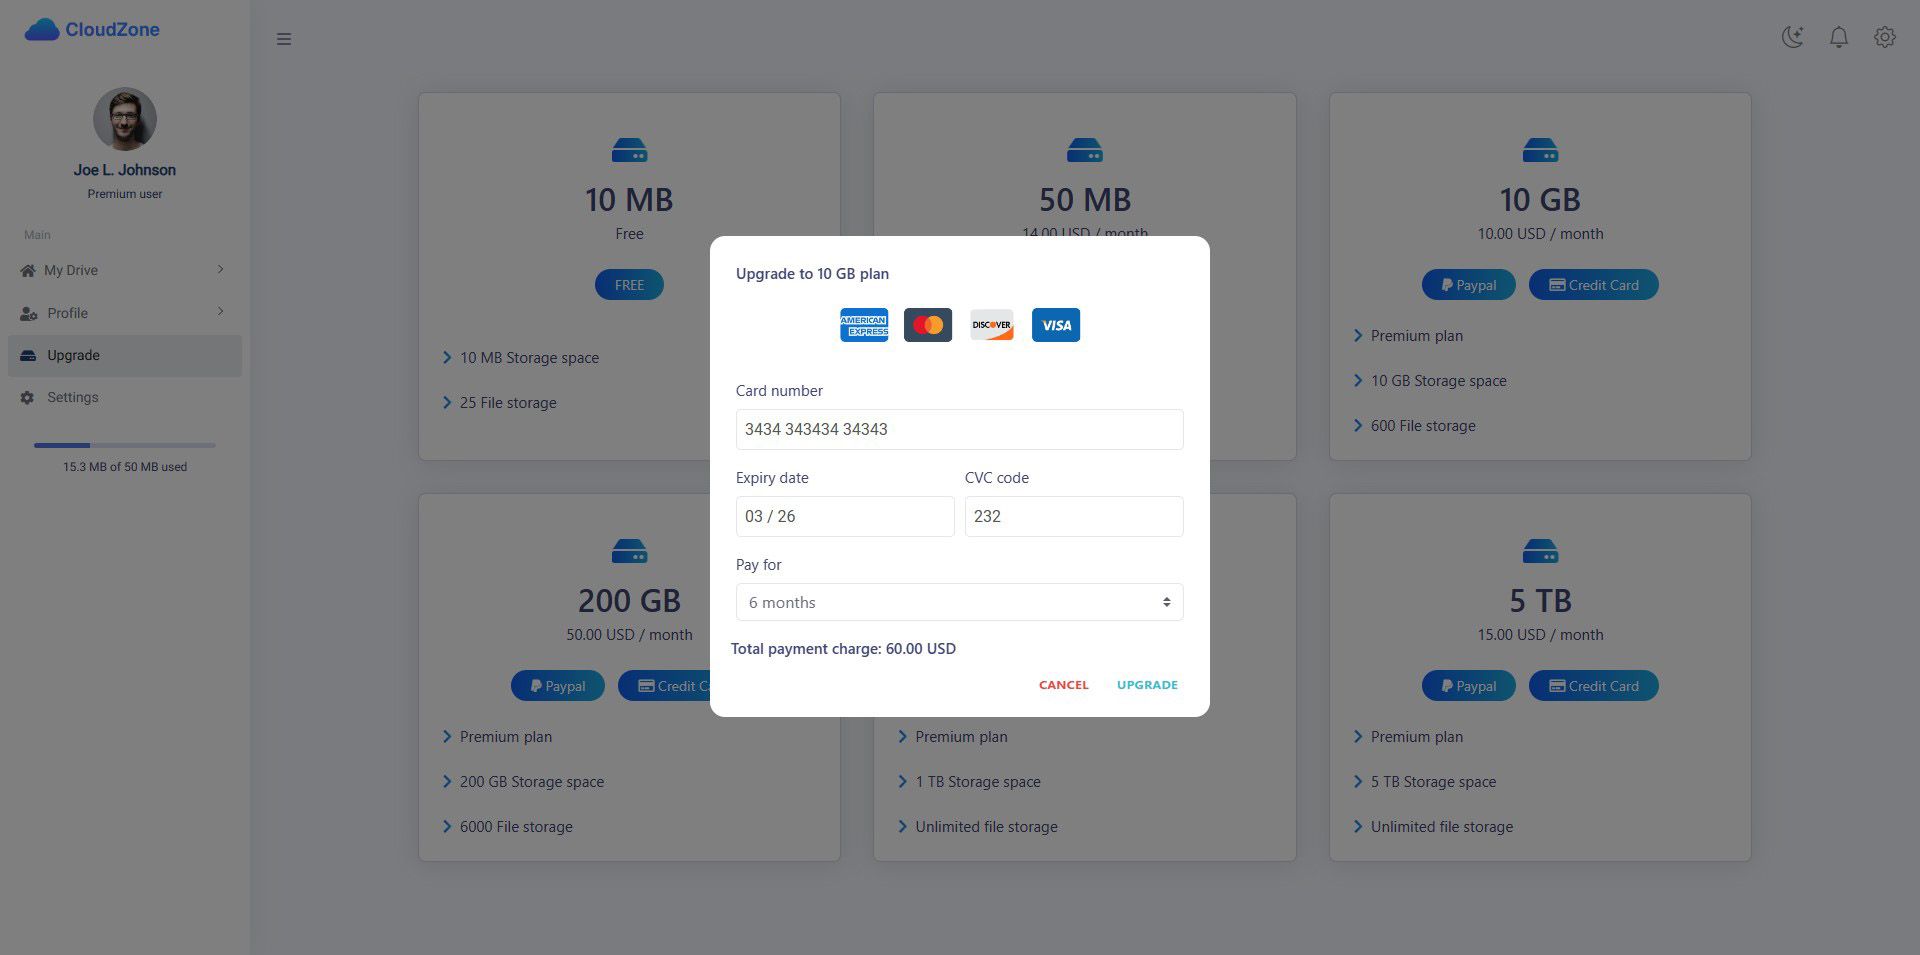Image resolution: width=1920 pixels, height=955 pixels.
Task: Select American Express card icon
Action: pos(864,325)
